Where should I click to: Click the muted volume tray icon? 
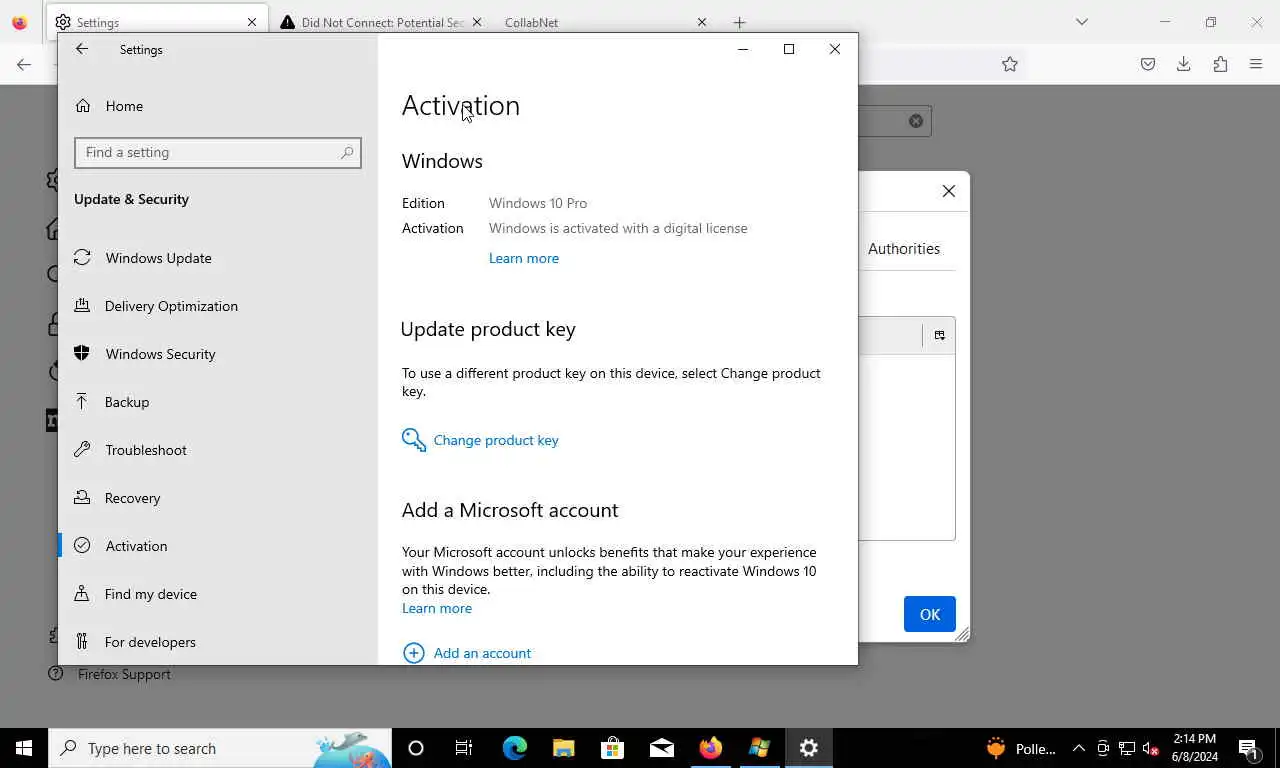click(x=1151, y=748)
